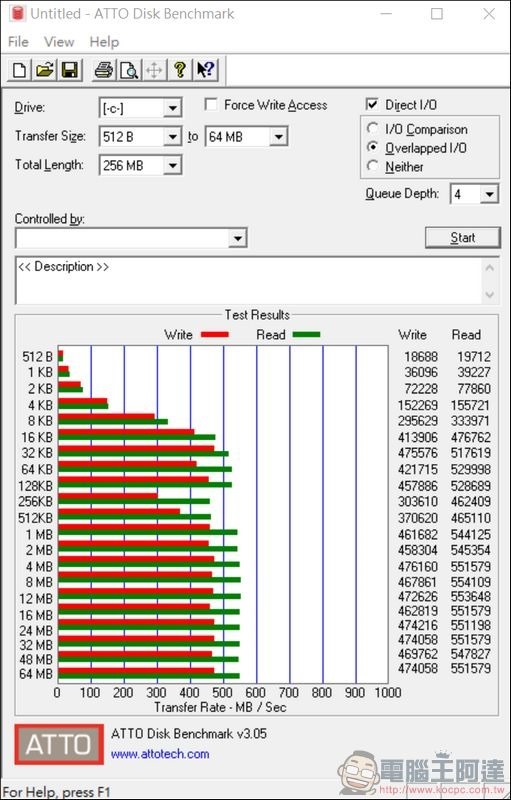Click the New document toolbar icon

click(x=19, y=69)
